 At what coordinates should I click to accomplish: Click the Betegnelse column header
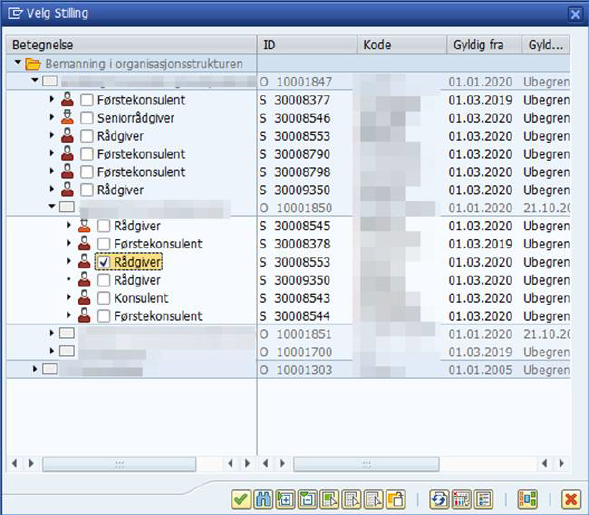click(131, 45)
